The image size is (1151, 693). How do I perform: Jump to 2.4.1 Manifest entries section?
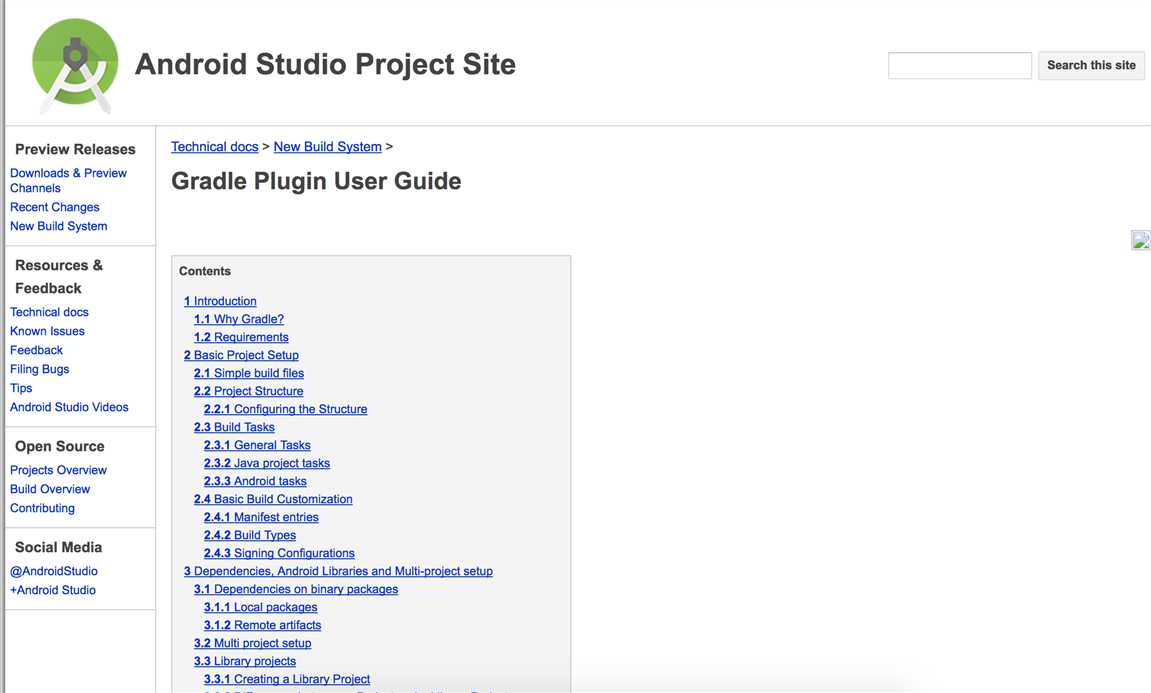point(261,517)
